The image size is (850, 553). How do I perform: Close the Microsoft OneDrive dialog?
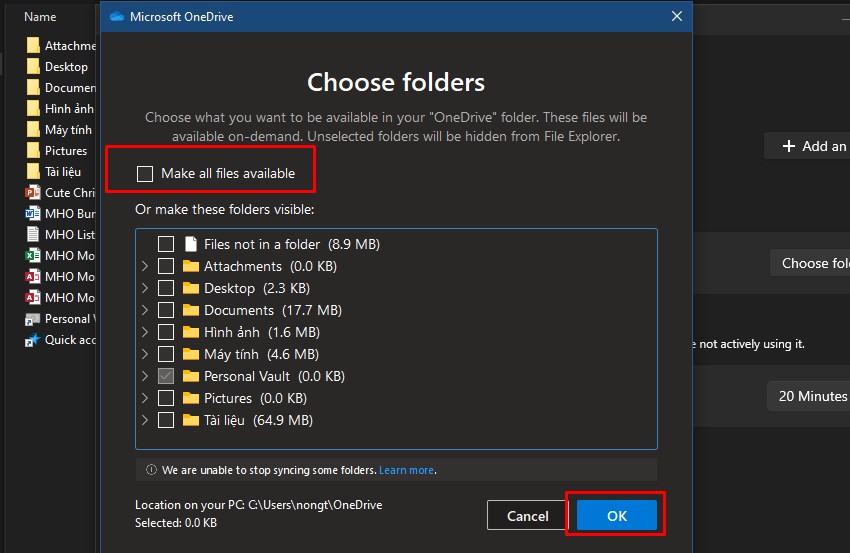(x=677, y=16)
